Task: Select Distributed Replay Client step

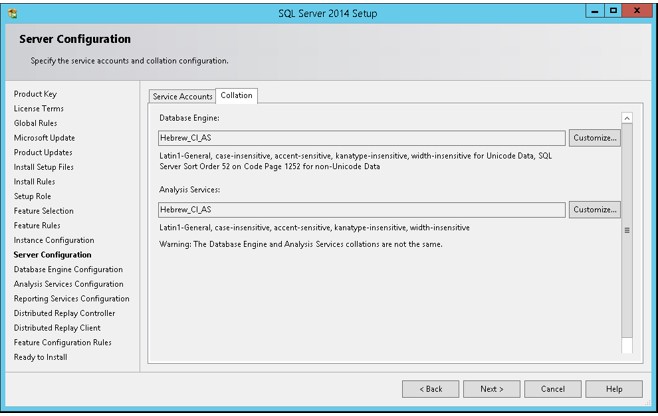Action: (57, 328)
